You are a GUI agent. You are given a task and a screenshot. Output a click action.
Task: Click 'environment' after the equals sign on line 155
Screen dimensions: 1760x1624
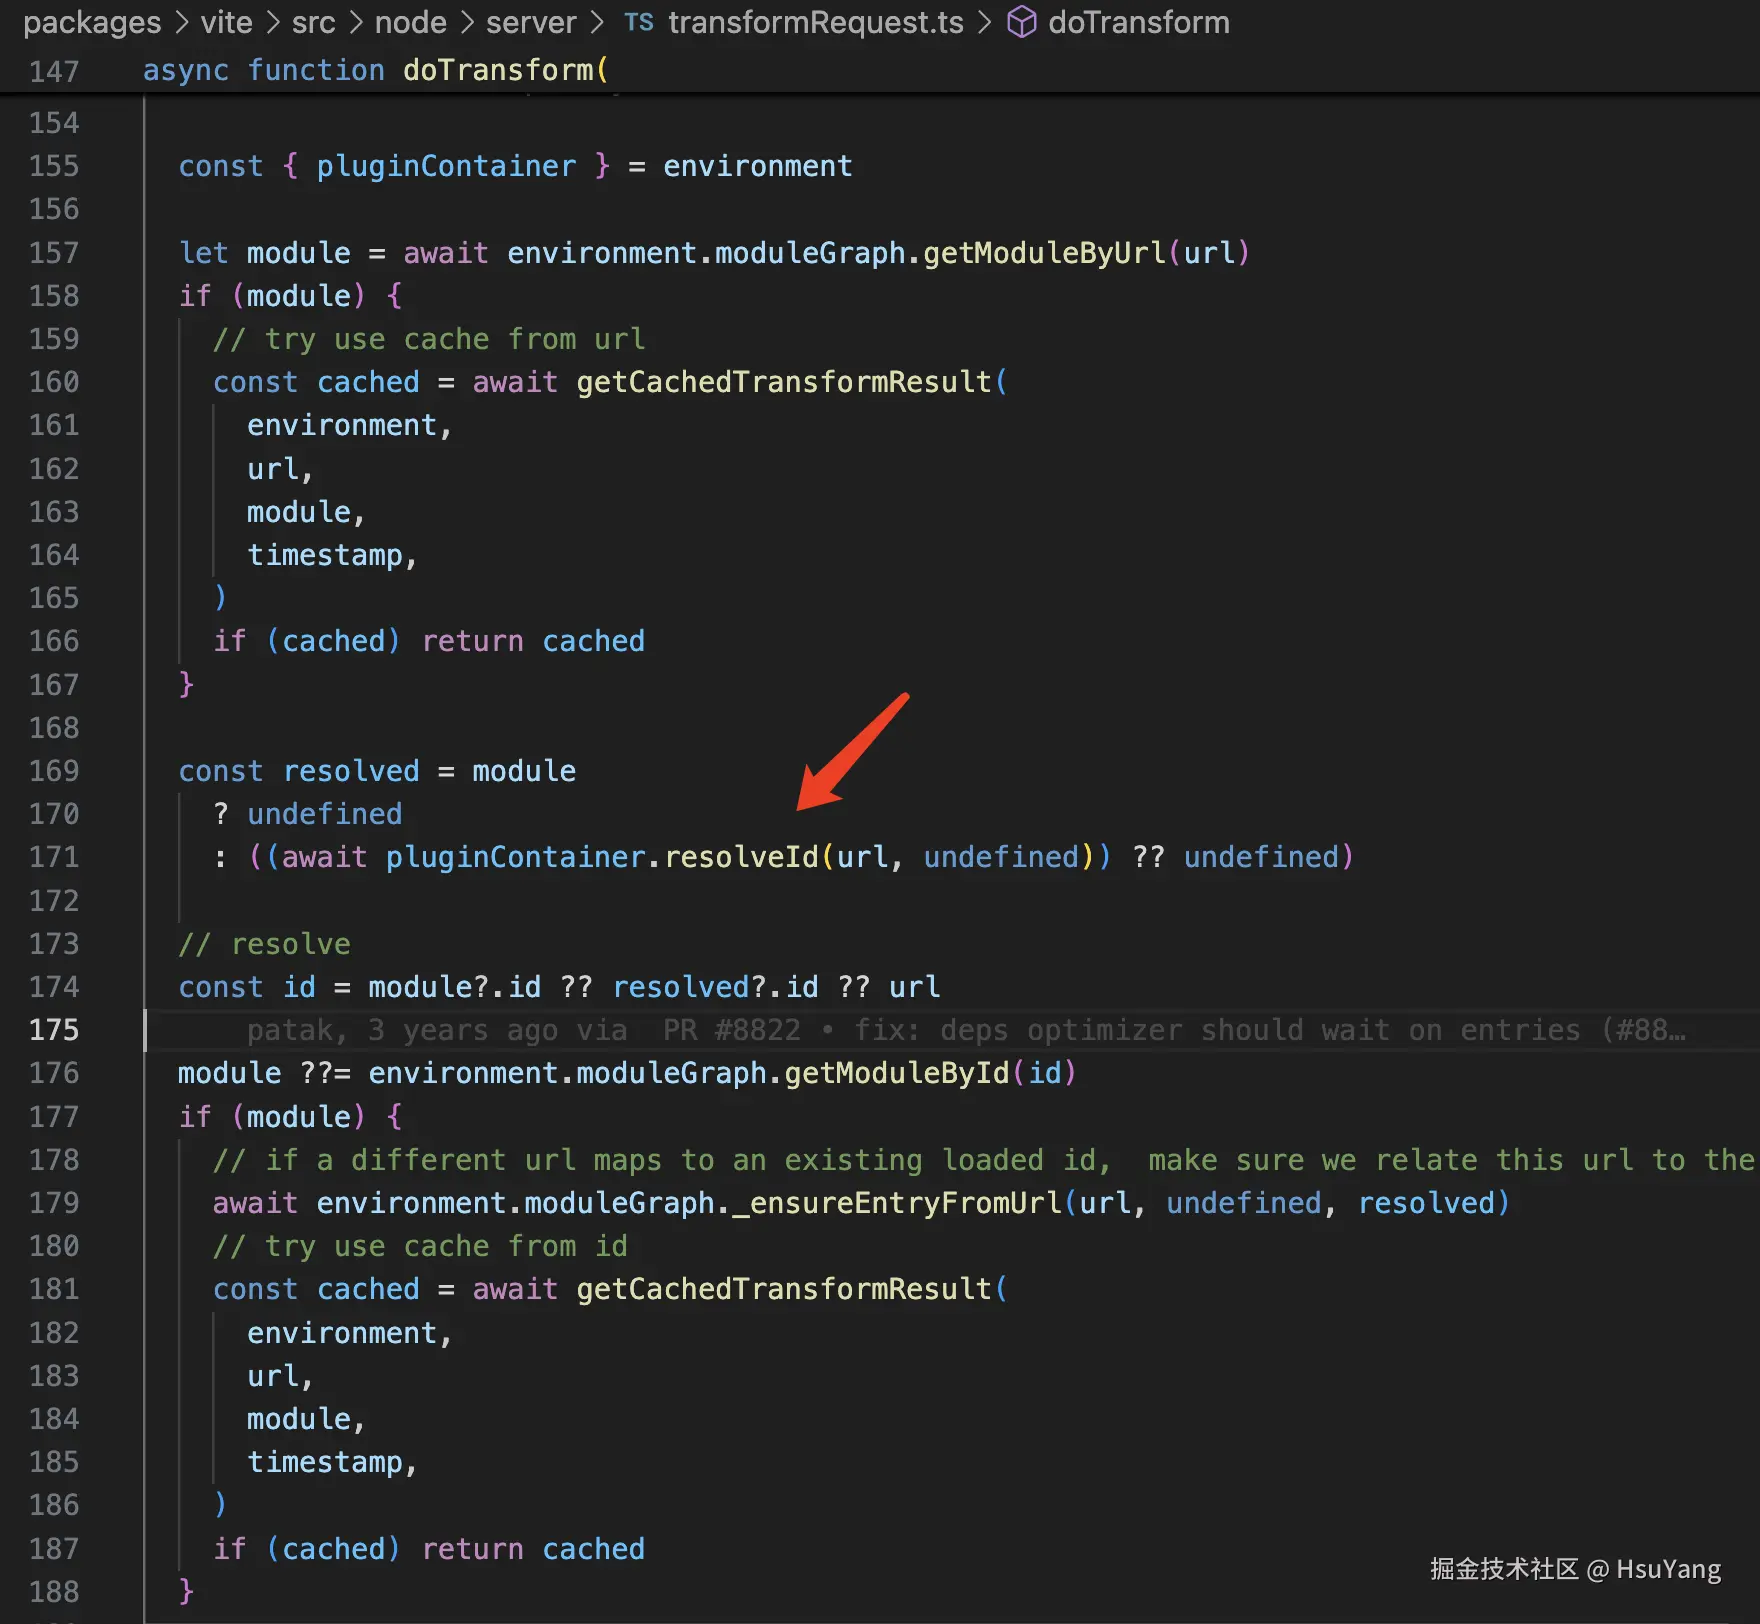[x=758, y=166]
